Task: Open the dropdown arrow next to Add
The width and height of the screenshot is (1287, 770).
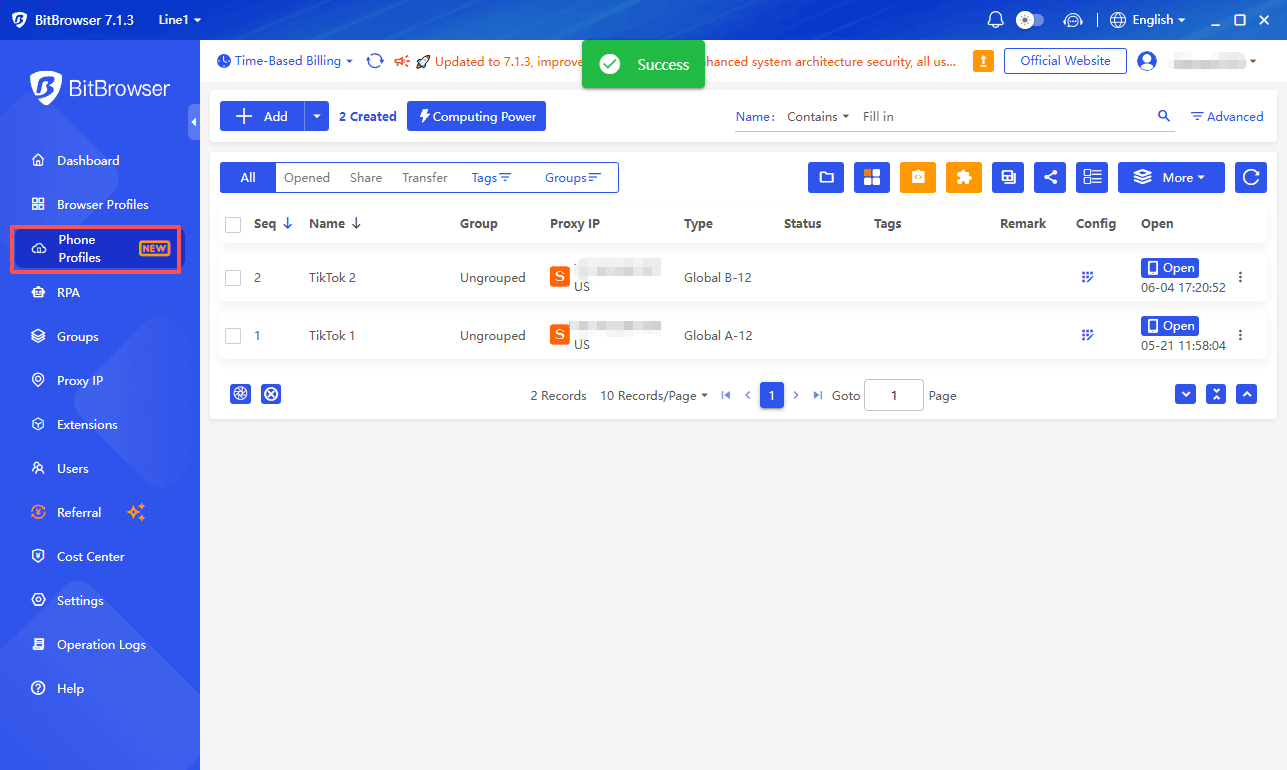Action: point(317,116)
